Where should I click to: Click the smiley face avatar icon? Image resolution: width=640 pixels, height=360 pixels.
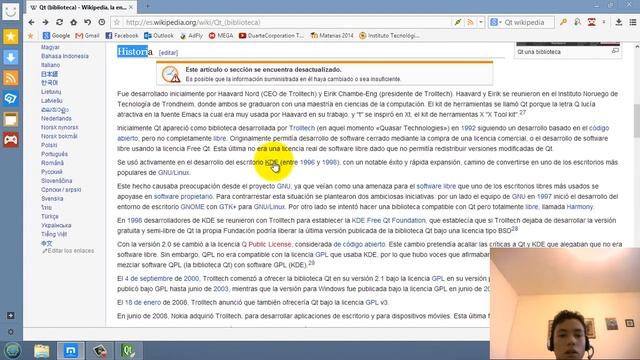pyautogui.click(x=11, y=11)
